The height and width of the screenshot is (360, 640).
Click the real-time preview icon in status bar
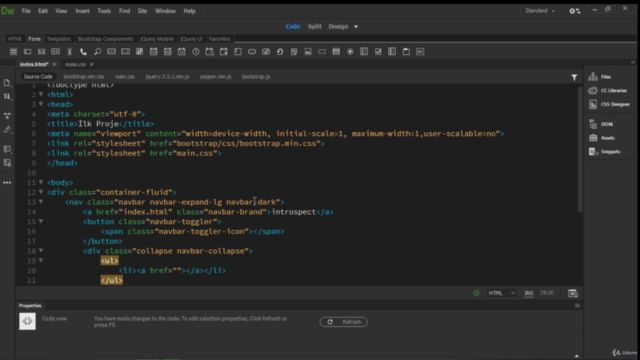(573, 293)
